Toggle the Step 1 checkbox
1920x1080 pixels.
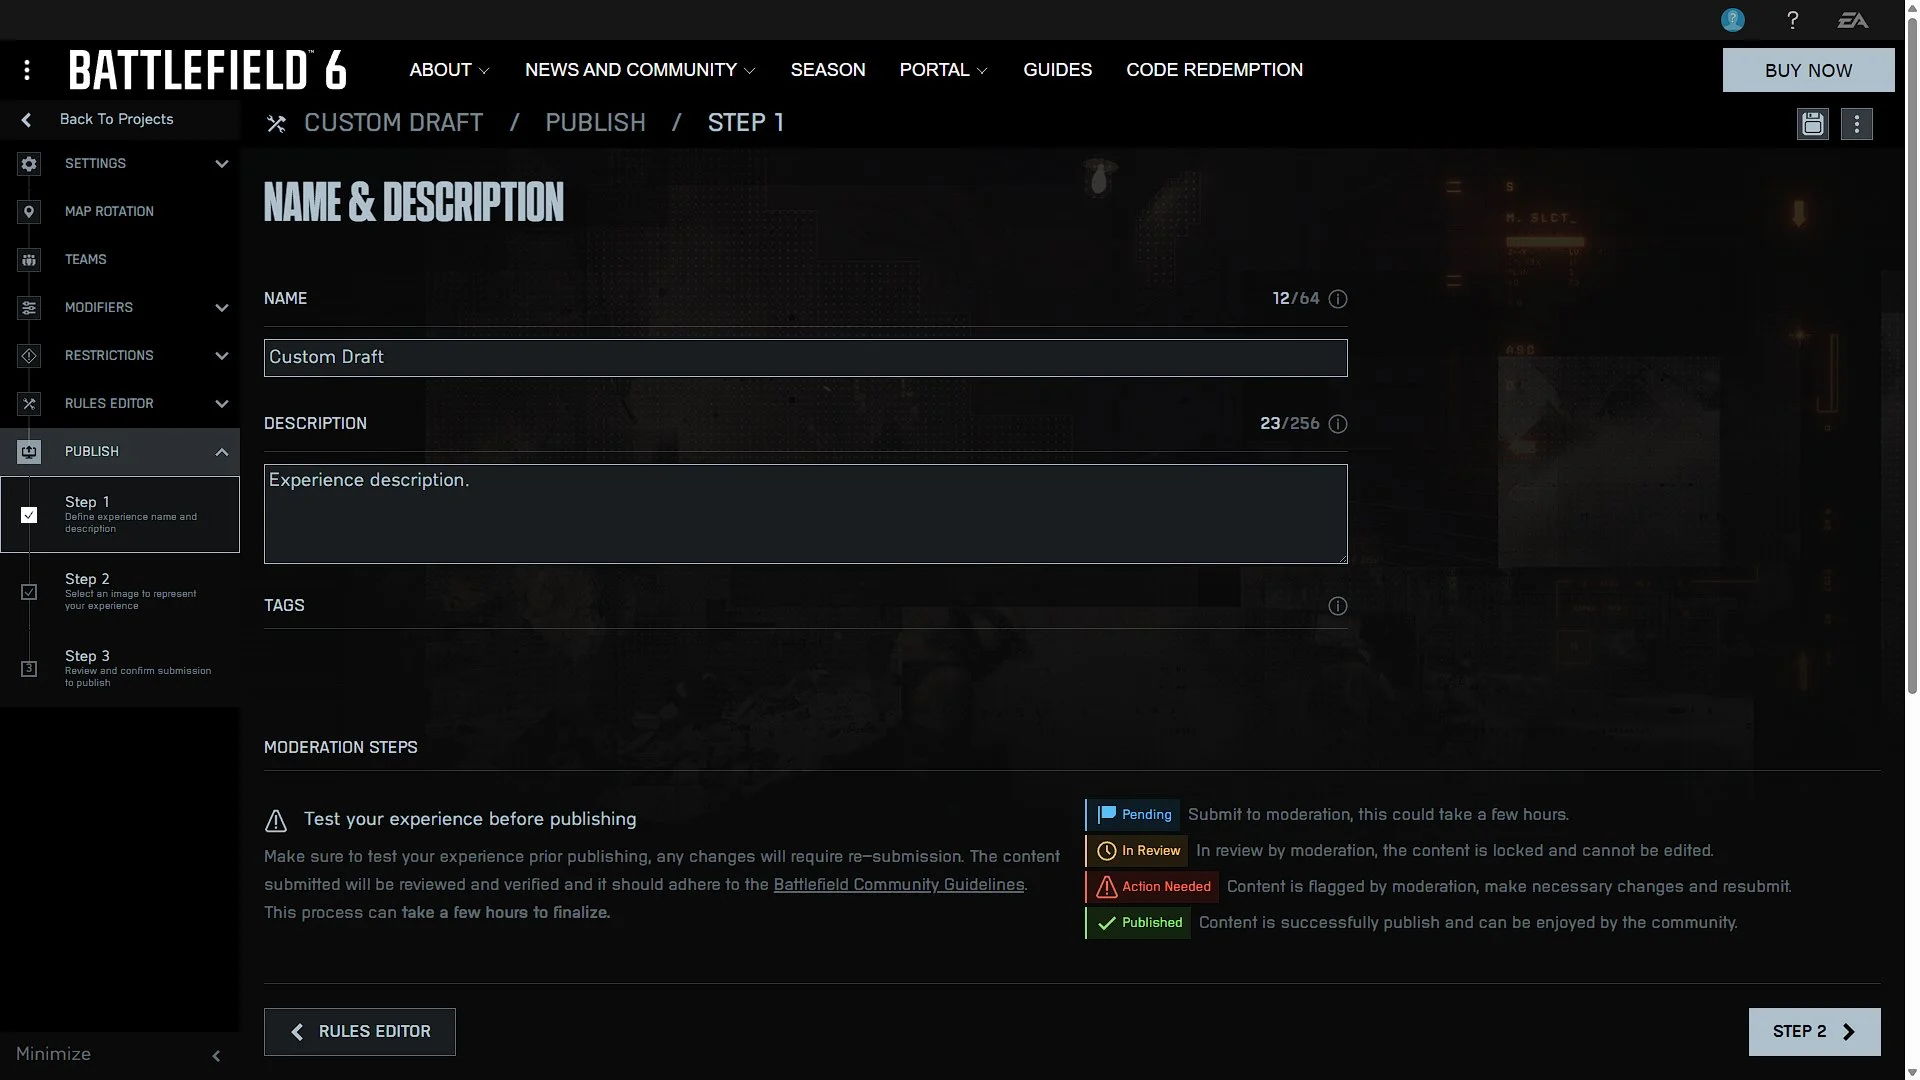click(29, 515)
